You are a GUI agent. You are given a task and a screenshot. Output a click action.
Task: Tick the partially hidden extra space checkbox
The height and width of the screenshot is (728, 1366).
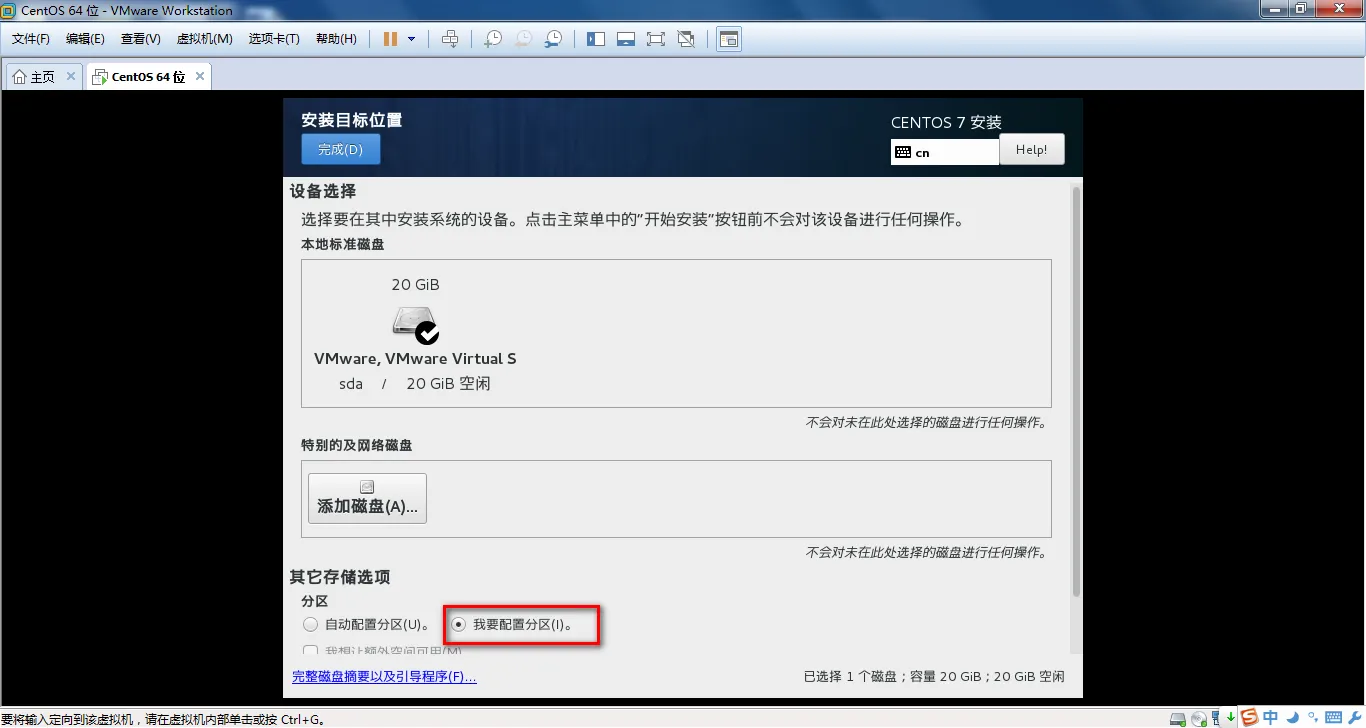[310, 652]
